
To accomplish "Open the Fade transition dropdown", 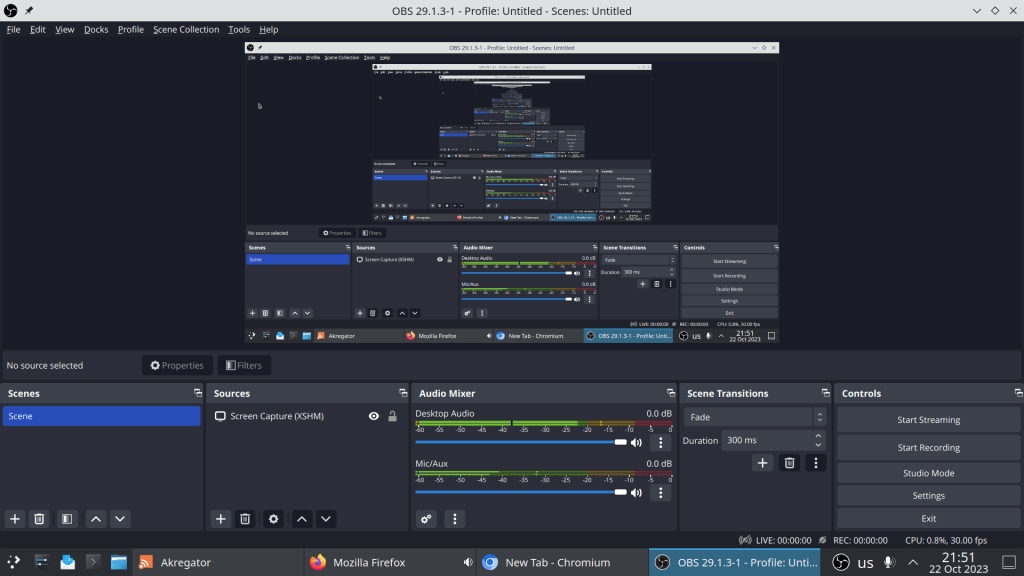I will [755, 417].
